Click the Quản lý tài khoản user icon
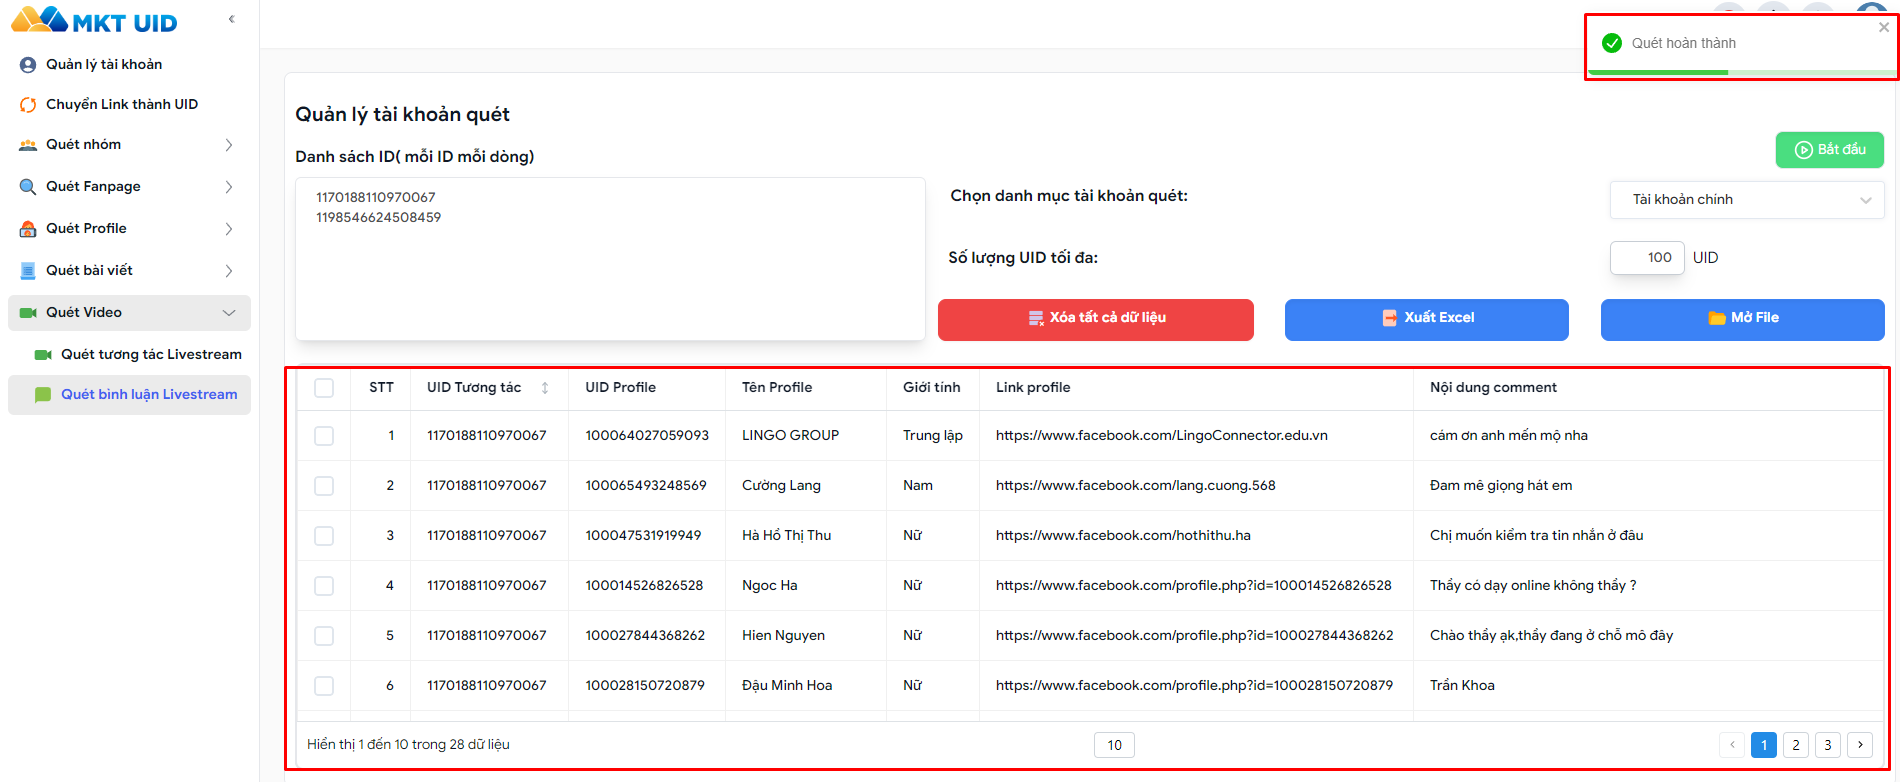The height and width of the screenshot is (782, 1900). (x=28, y=65)
